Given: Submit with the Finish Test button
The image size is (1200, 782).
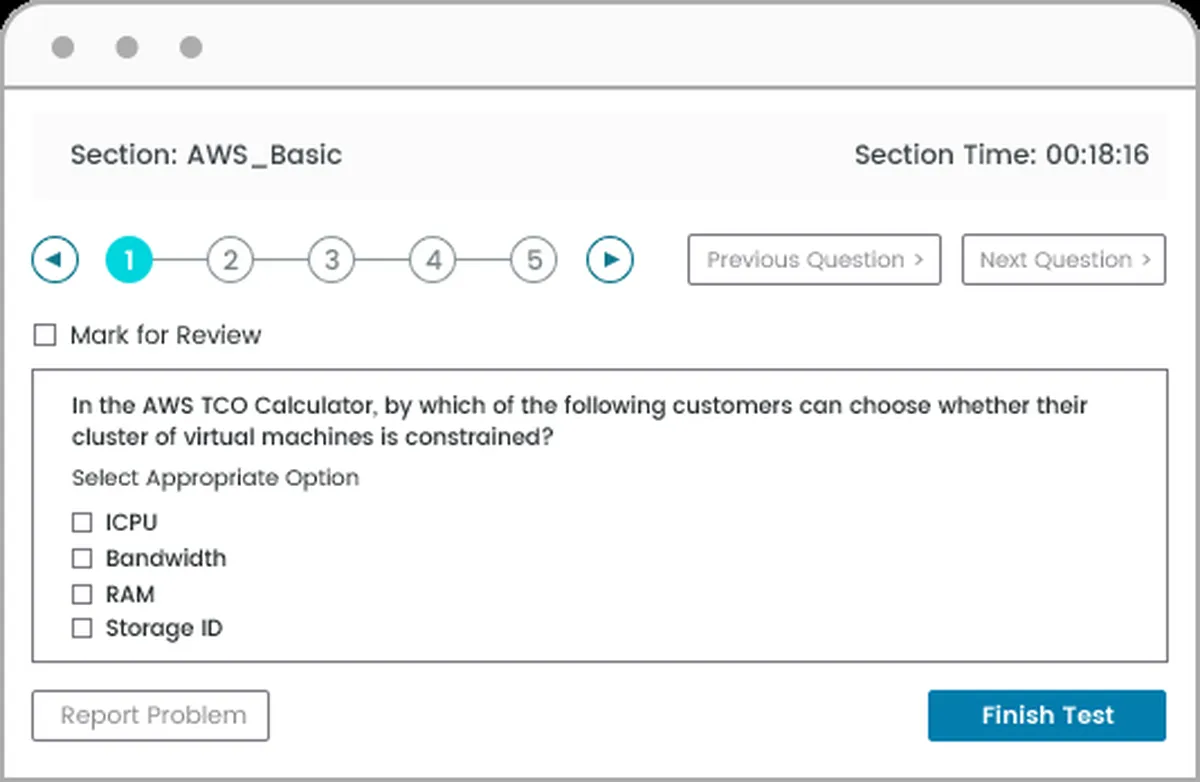Looking at the screenshot, I should 1046,716.
